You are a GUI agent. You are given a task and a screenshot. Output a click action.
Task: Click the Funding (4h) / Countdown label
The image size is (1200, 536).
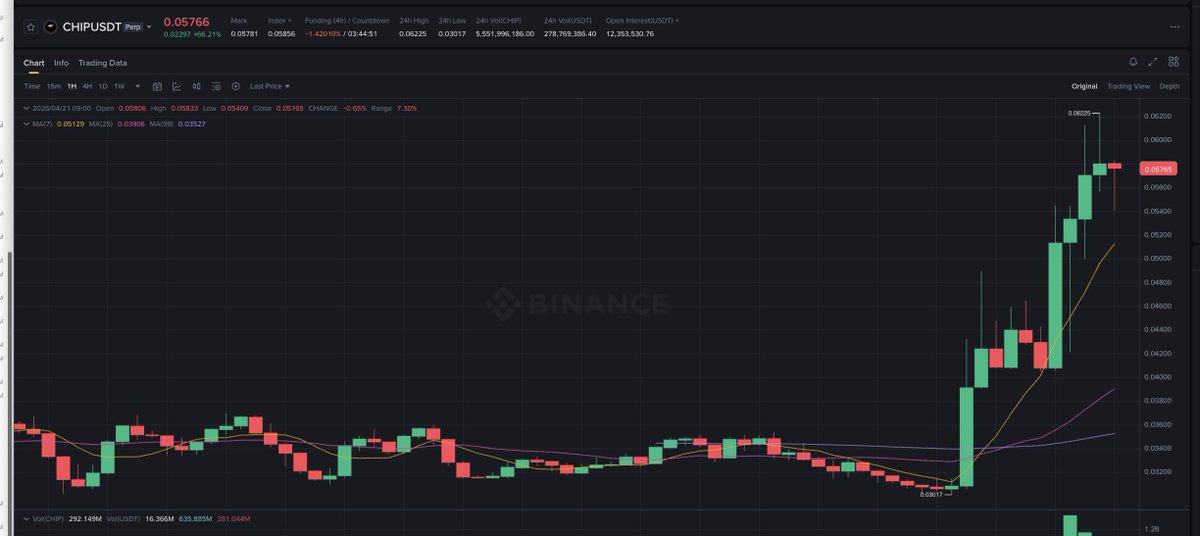pyautogui.click(x=347, y=20)
